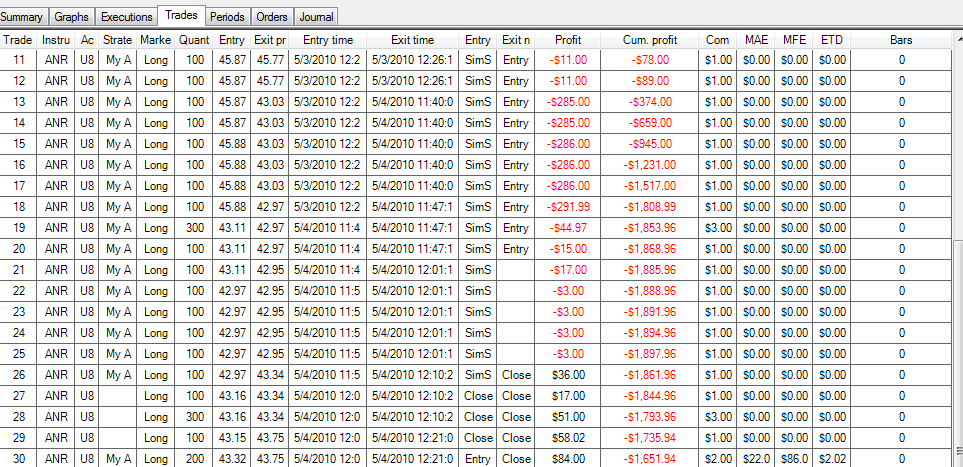Click the Exit pr column header
Screen dimensions: 963x467
click(270, 40)
